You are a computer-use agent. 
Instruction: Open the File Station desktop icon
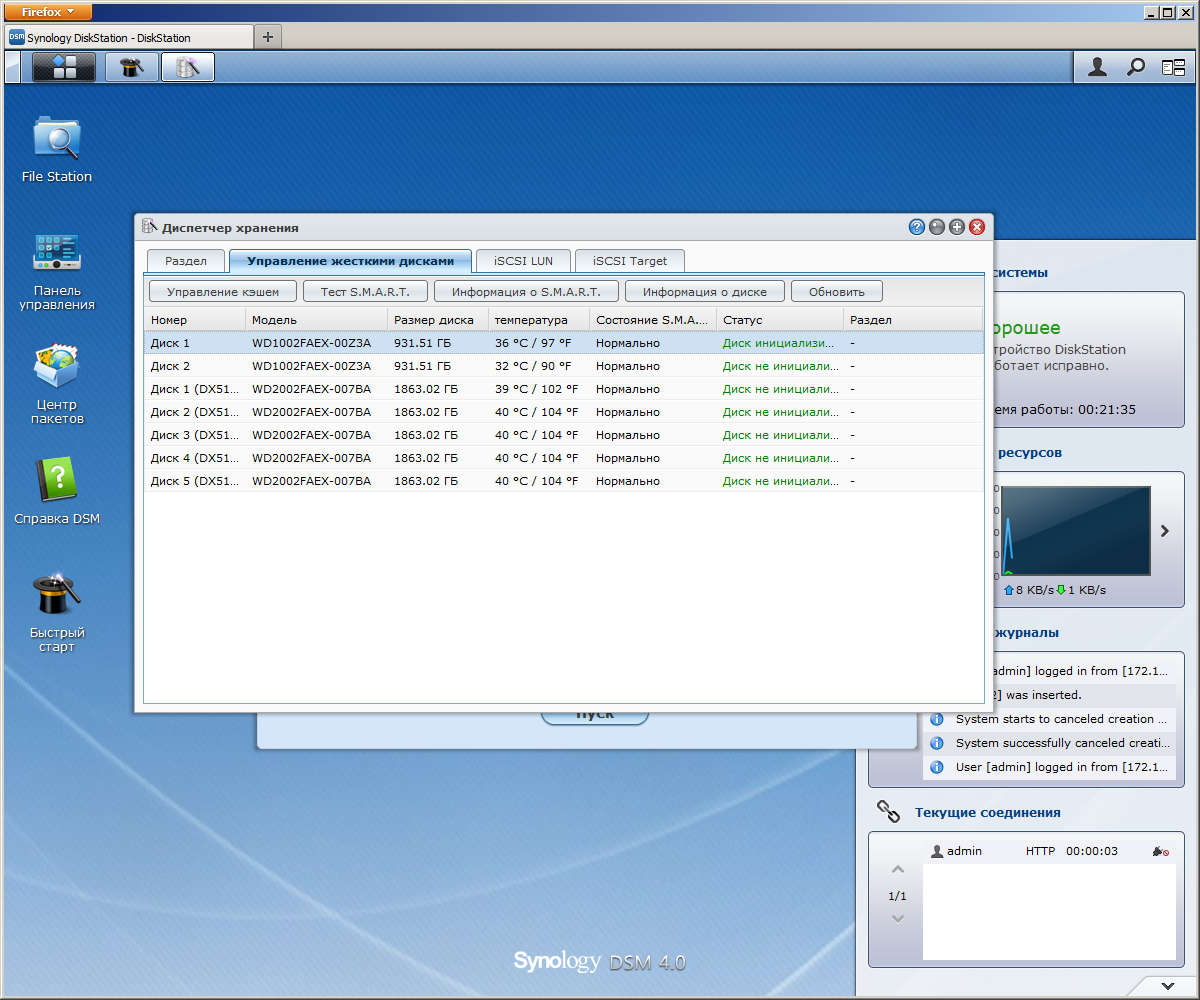pyautogui.click(x=57, y=139)
